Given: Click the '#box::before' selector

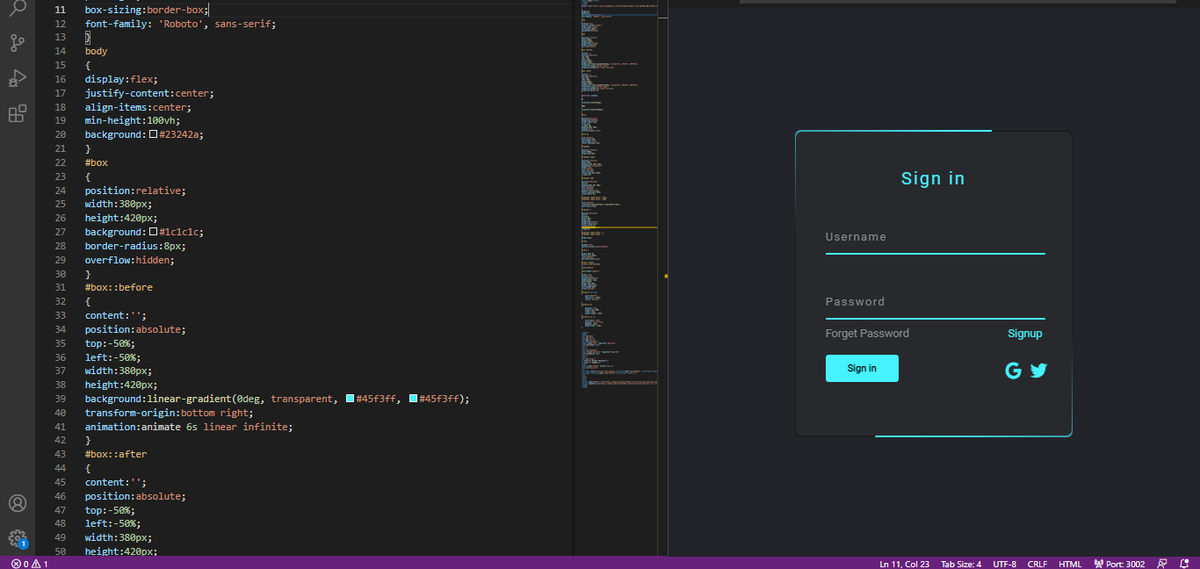Looking at the screenshot, I should coord(119,287).
